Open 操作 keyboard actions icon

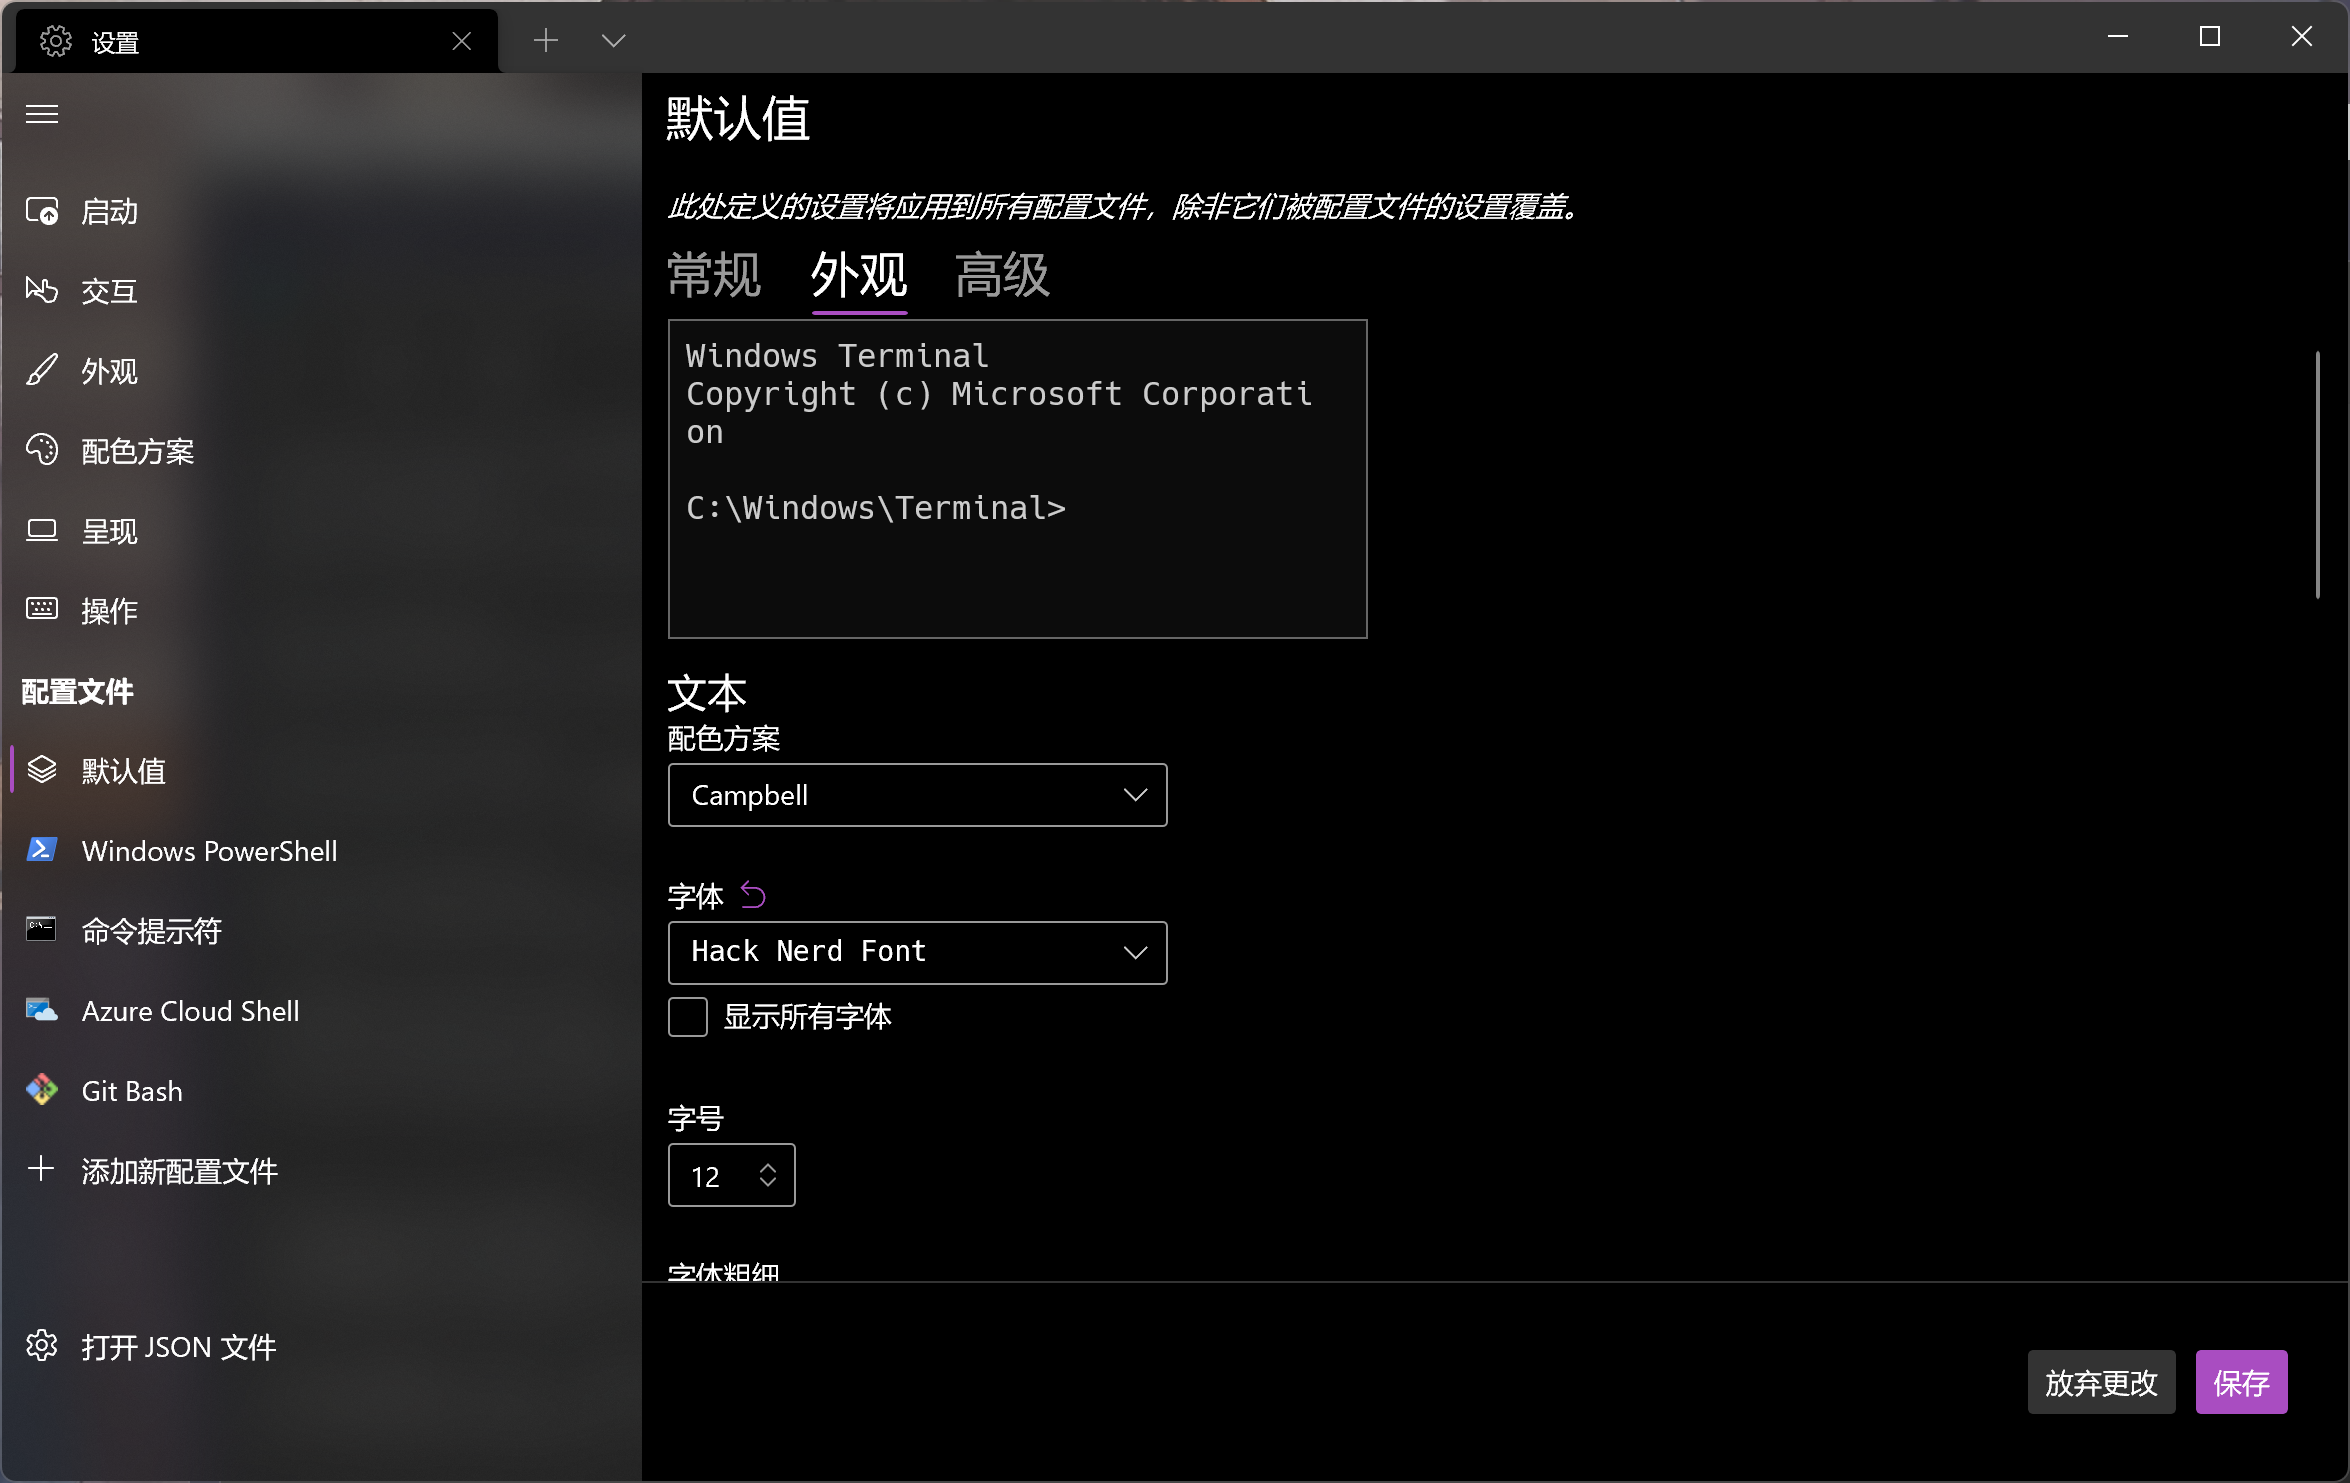42,609
